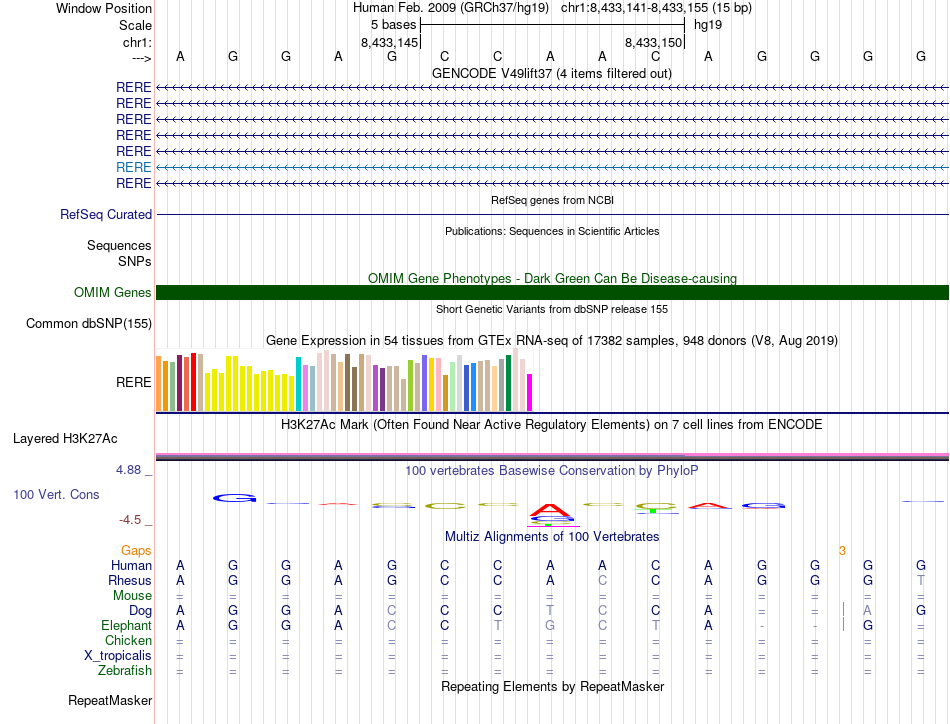Open the 100 Vert. Cons track label
950x724 pixels.
[x=56, y=494]
